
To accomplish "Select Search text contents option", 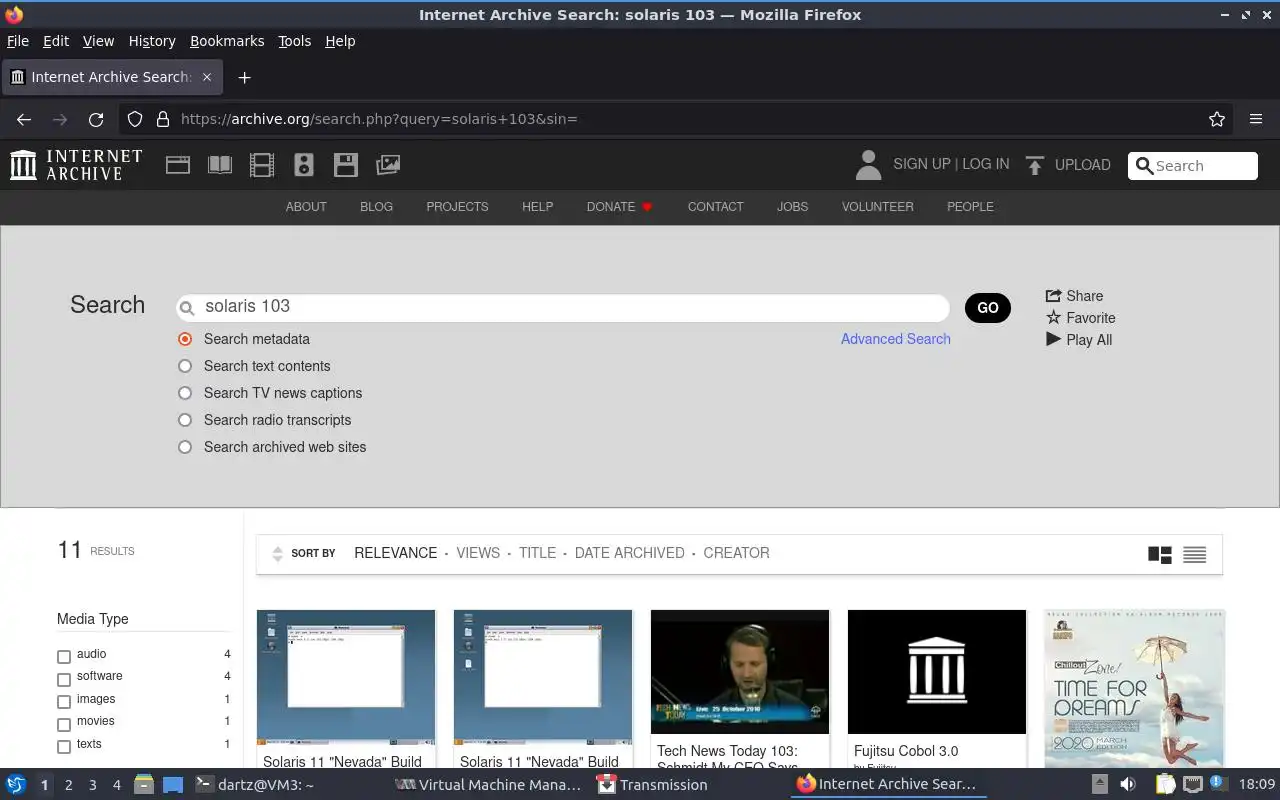I will click(x=185, y=366).
